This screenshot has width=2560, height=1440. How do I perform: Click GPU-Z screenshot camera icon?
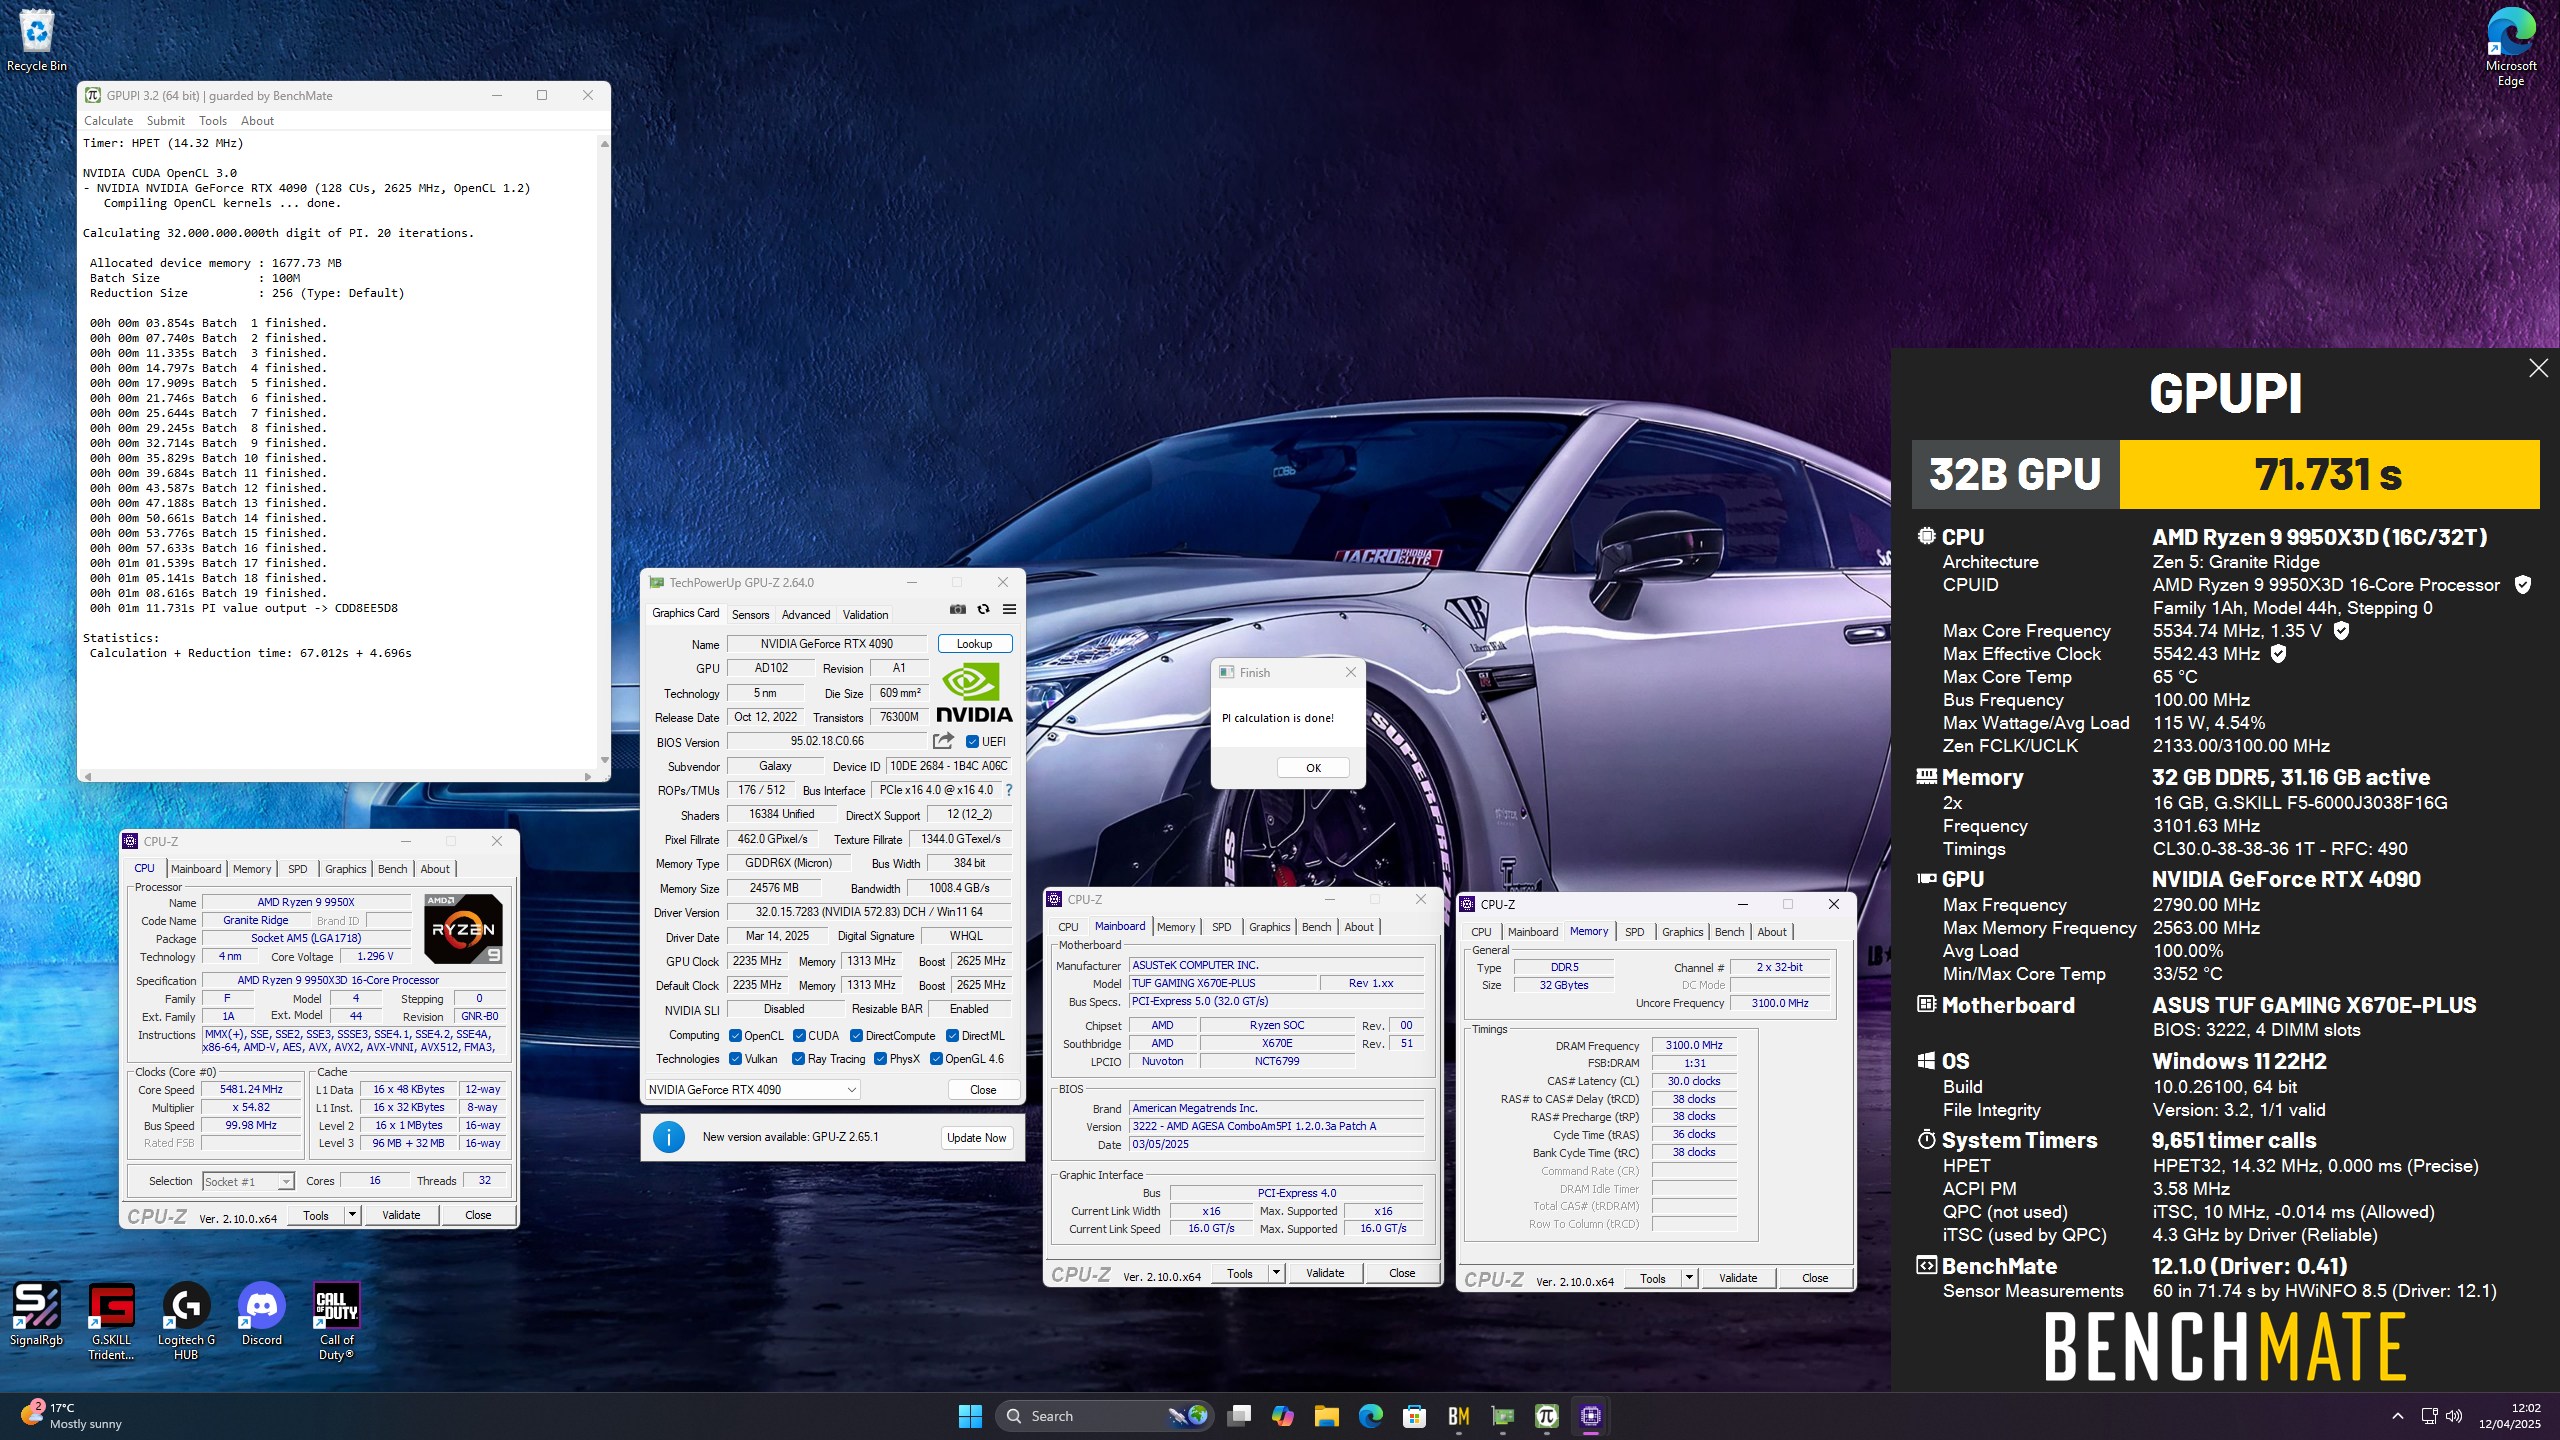point(958,609)
